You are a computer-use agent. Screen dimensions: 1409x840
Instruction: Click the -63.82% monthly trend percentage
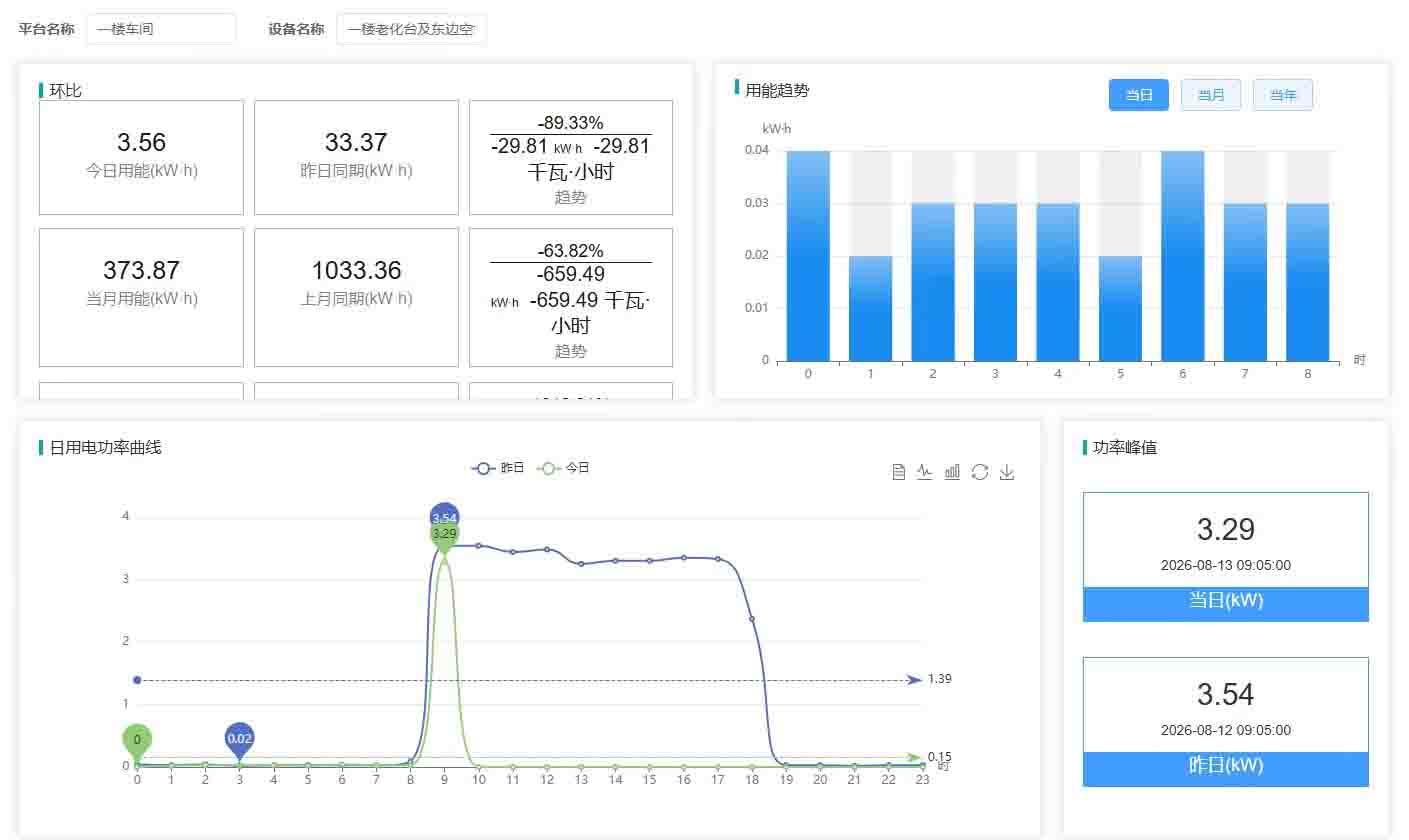point(570,251)
